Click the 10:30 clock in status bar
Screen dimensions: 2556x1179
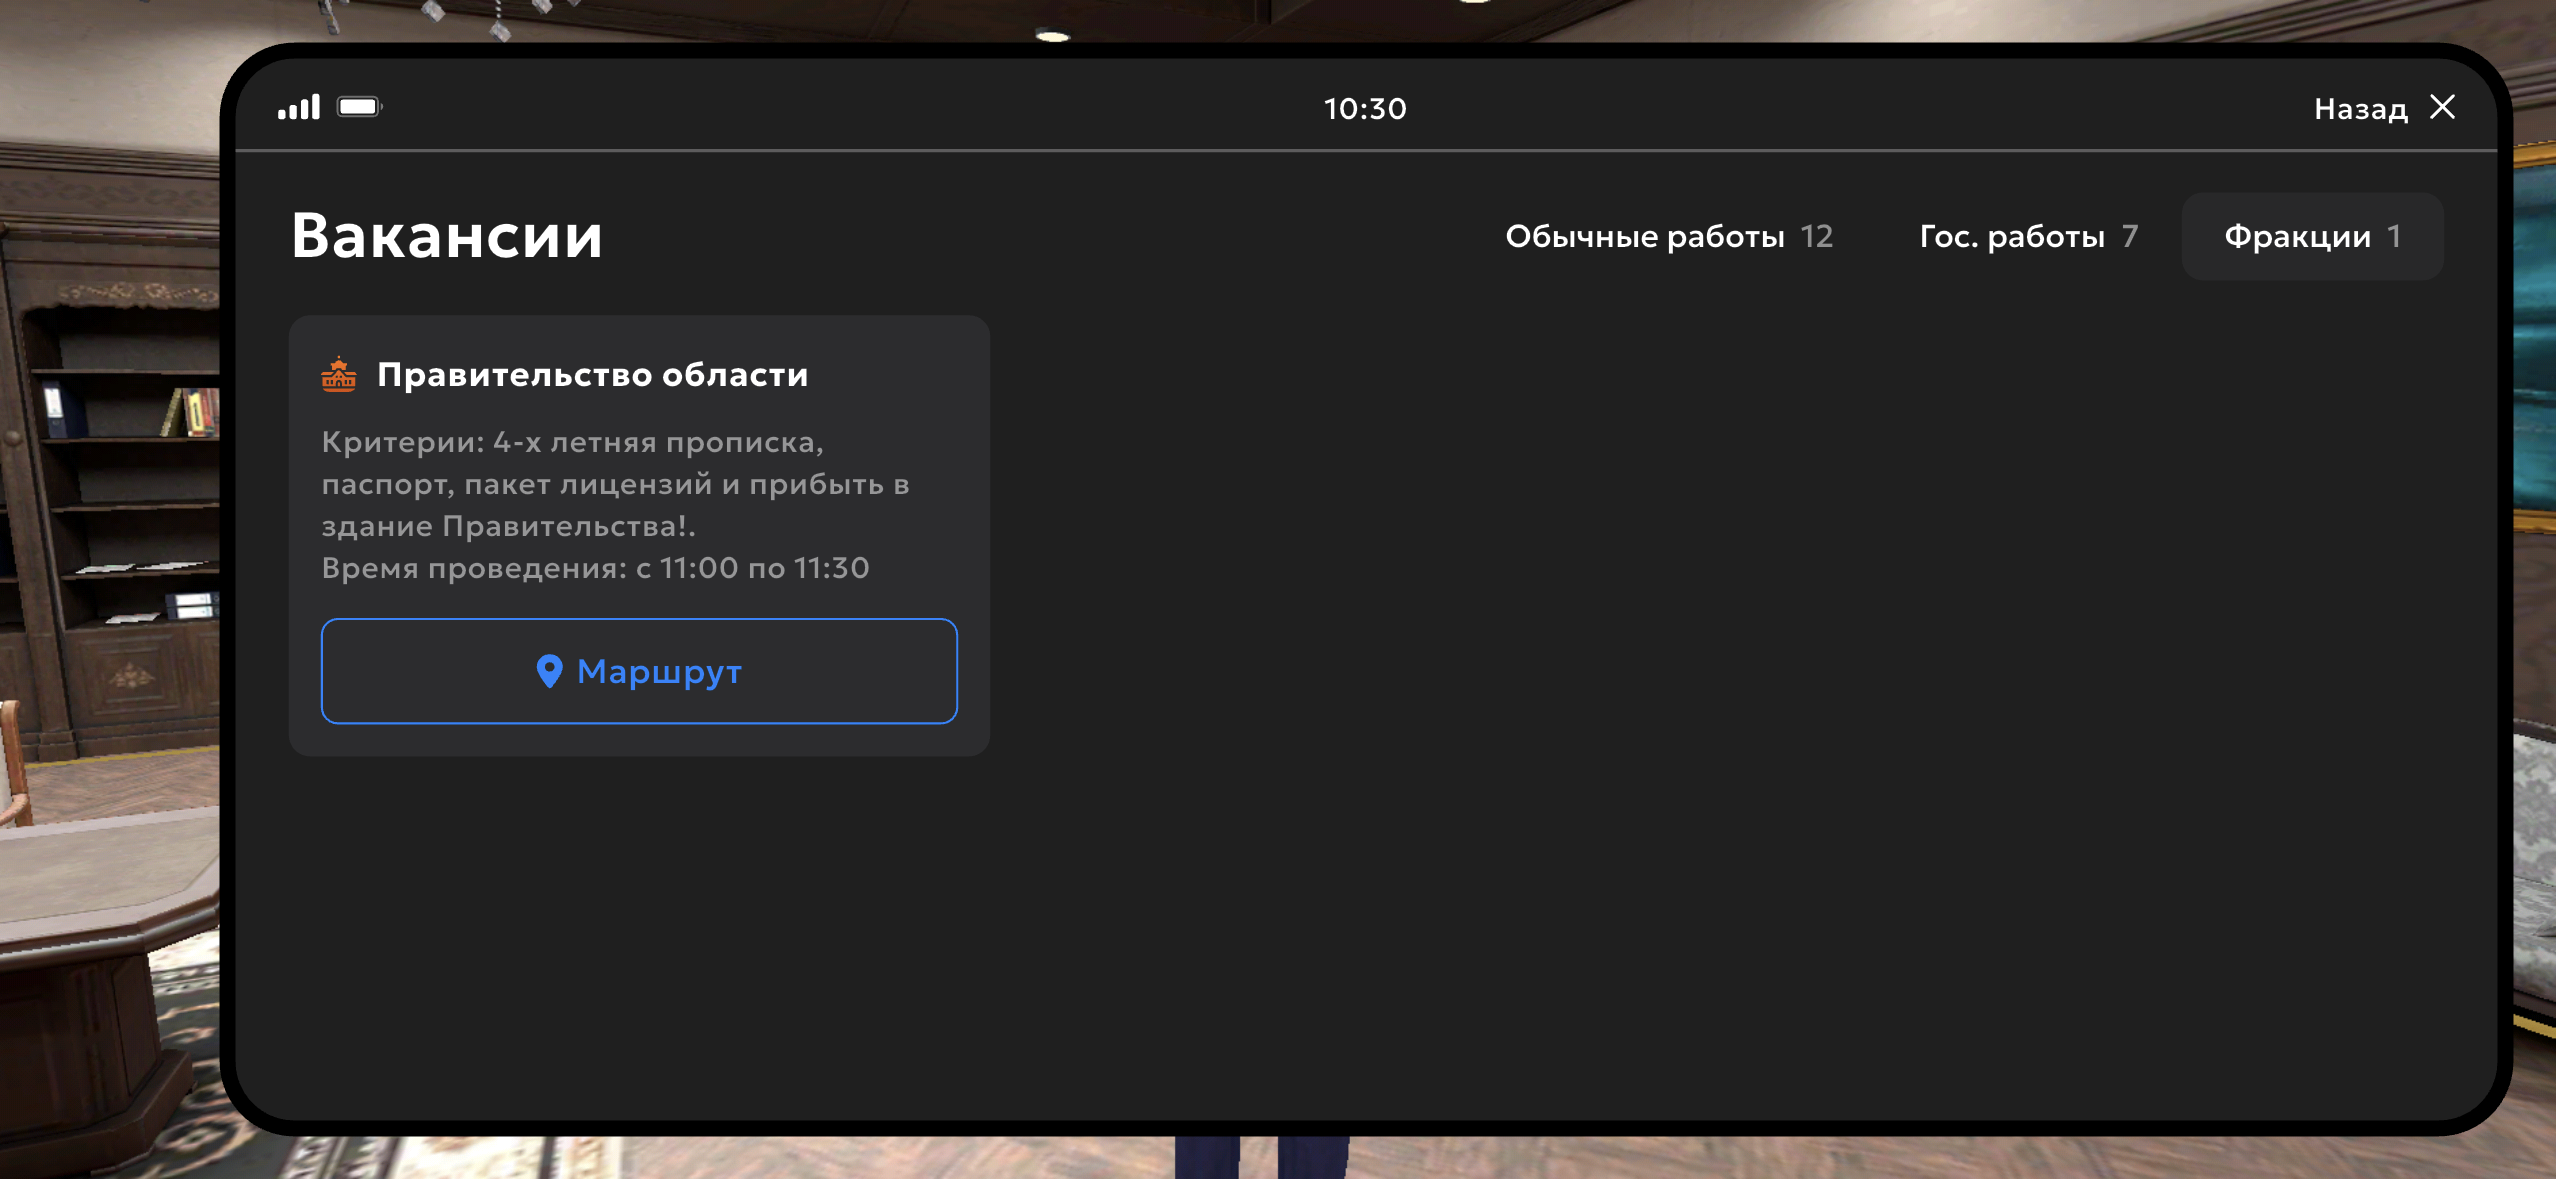(1365, 109)
